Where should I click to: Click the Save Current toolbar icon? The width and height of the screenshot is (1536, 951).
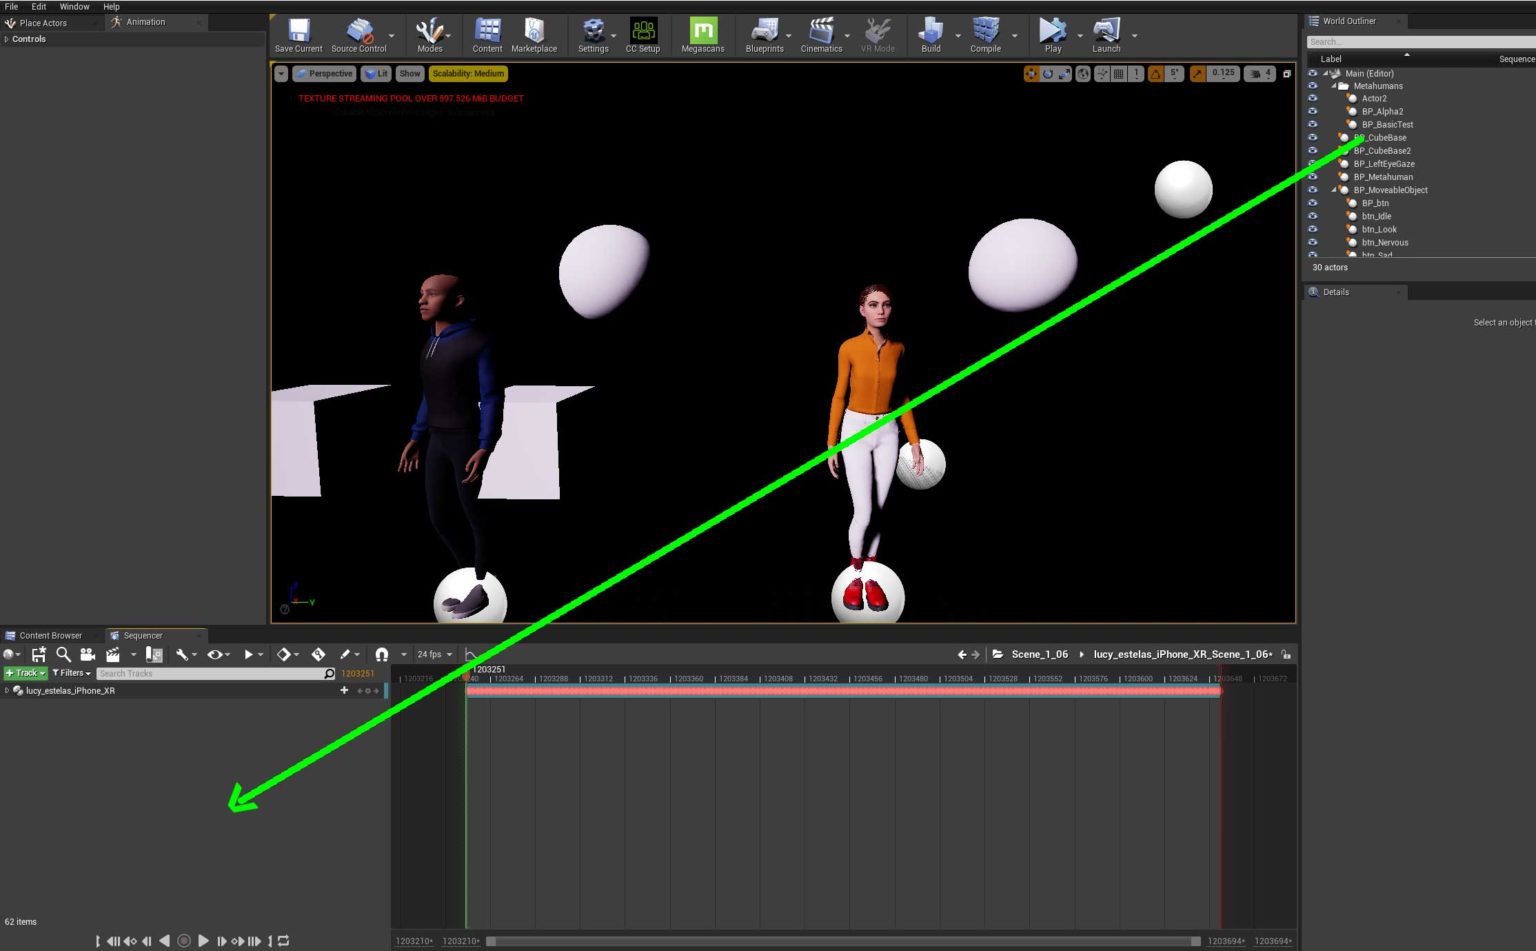(297, 33)
